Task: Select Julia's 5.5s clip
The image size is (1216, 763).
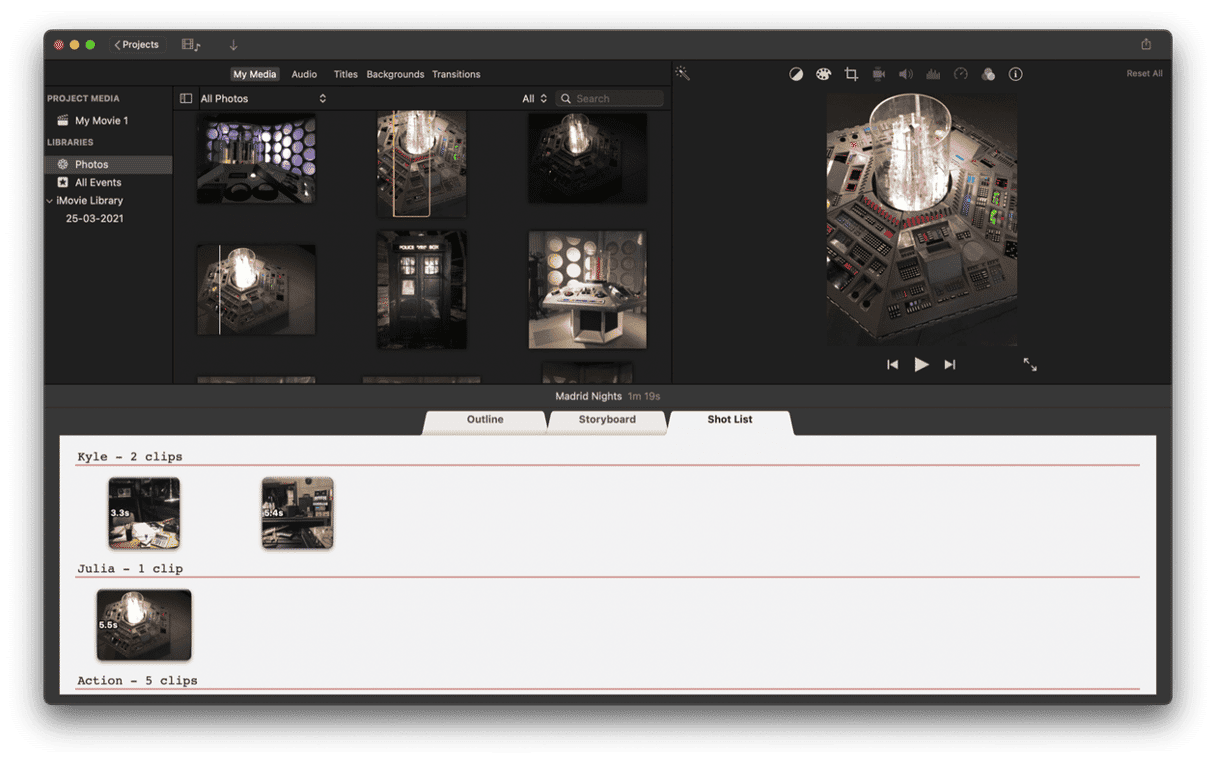Action: click(144, 625)
